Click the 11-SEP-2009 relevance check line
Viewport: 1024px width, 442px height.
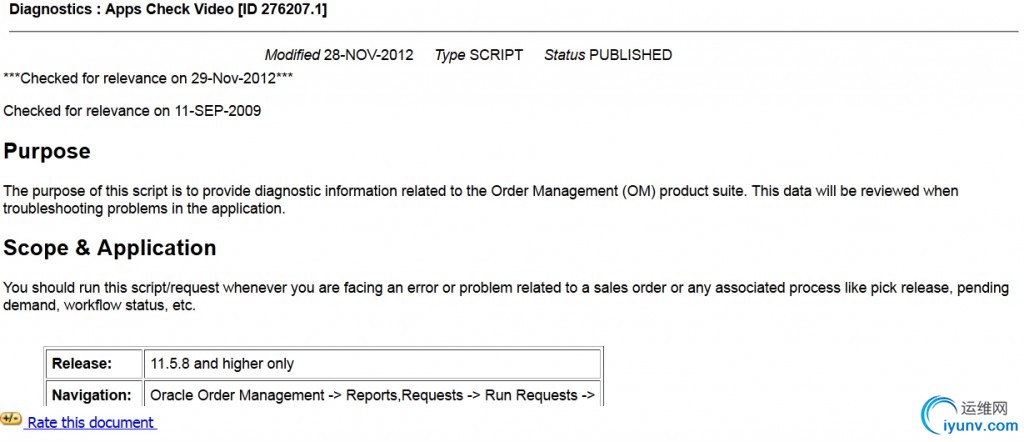coord(132,110)
